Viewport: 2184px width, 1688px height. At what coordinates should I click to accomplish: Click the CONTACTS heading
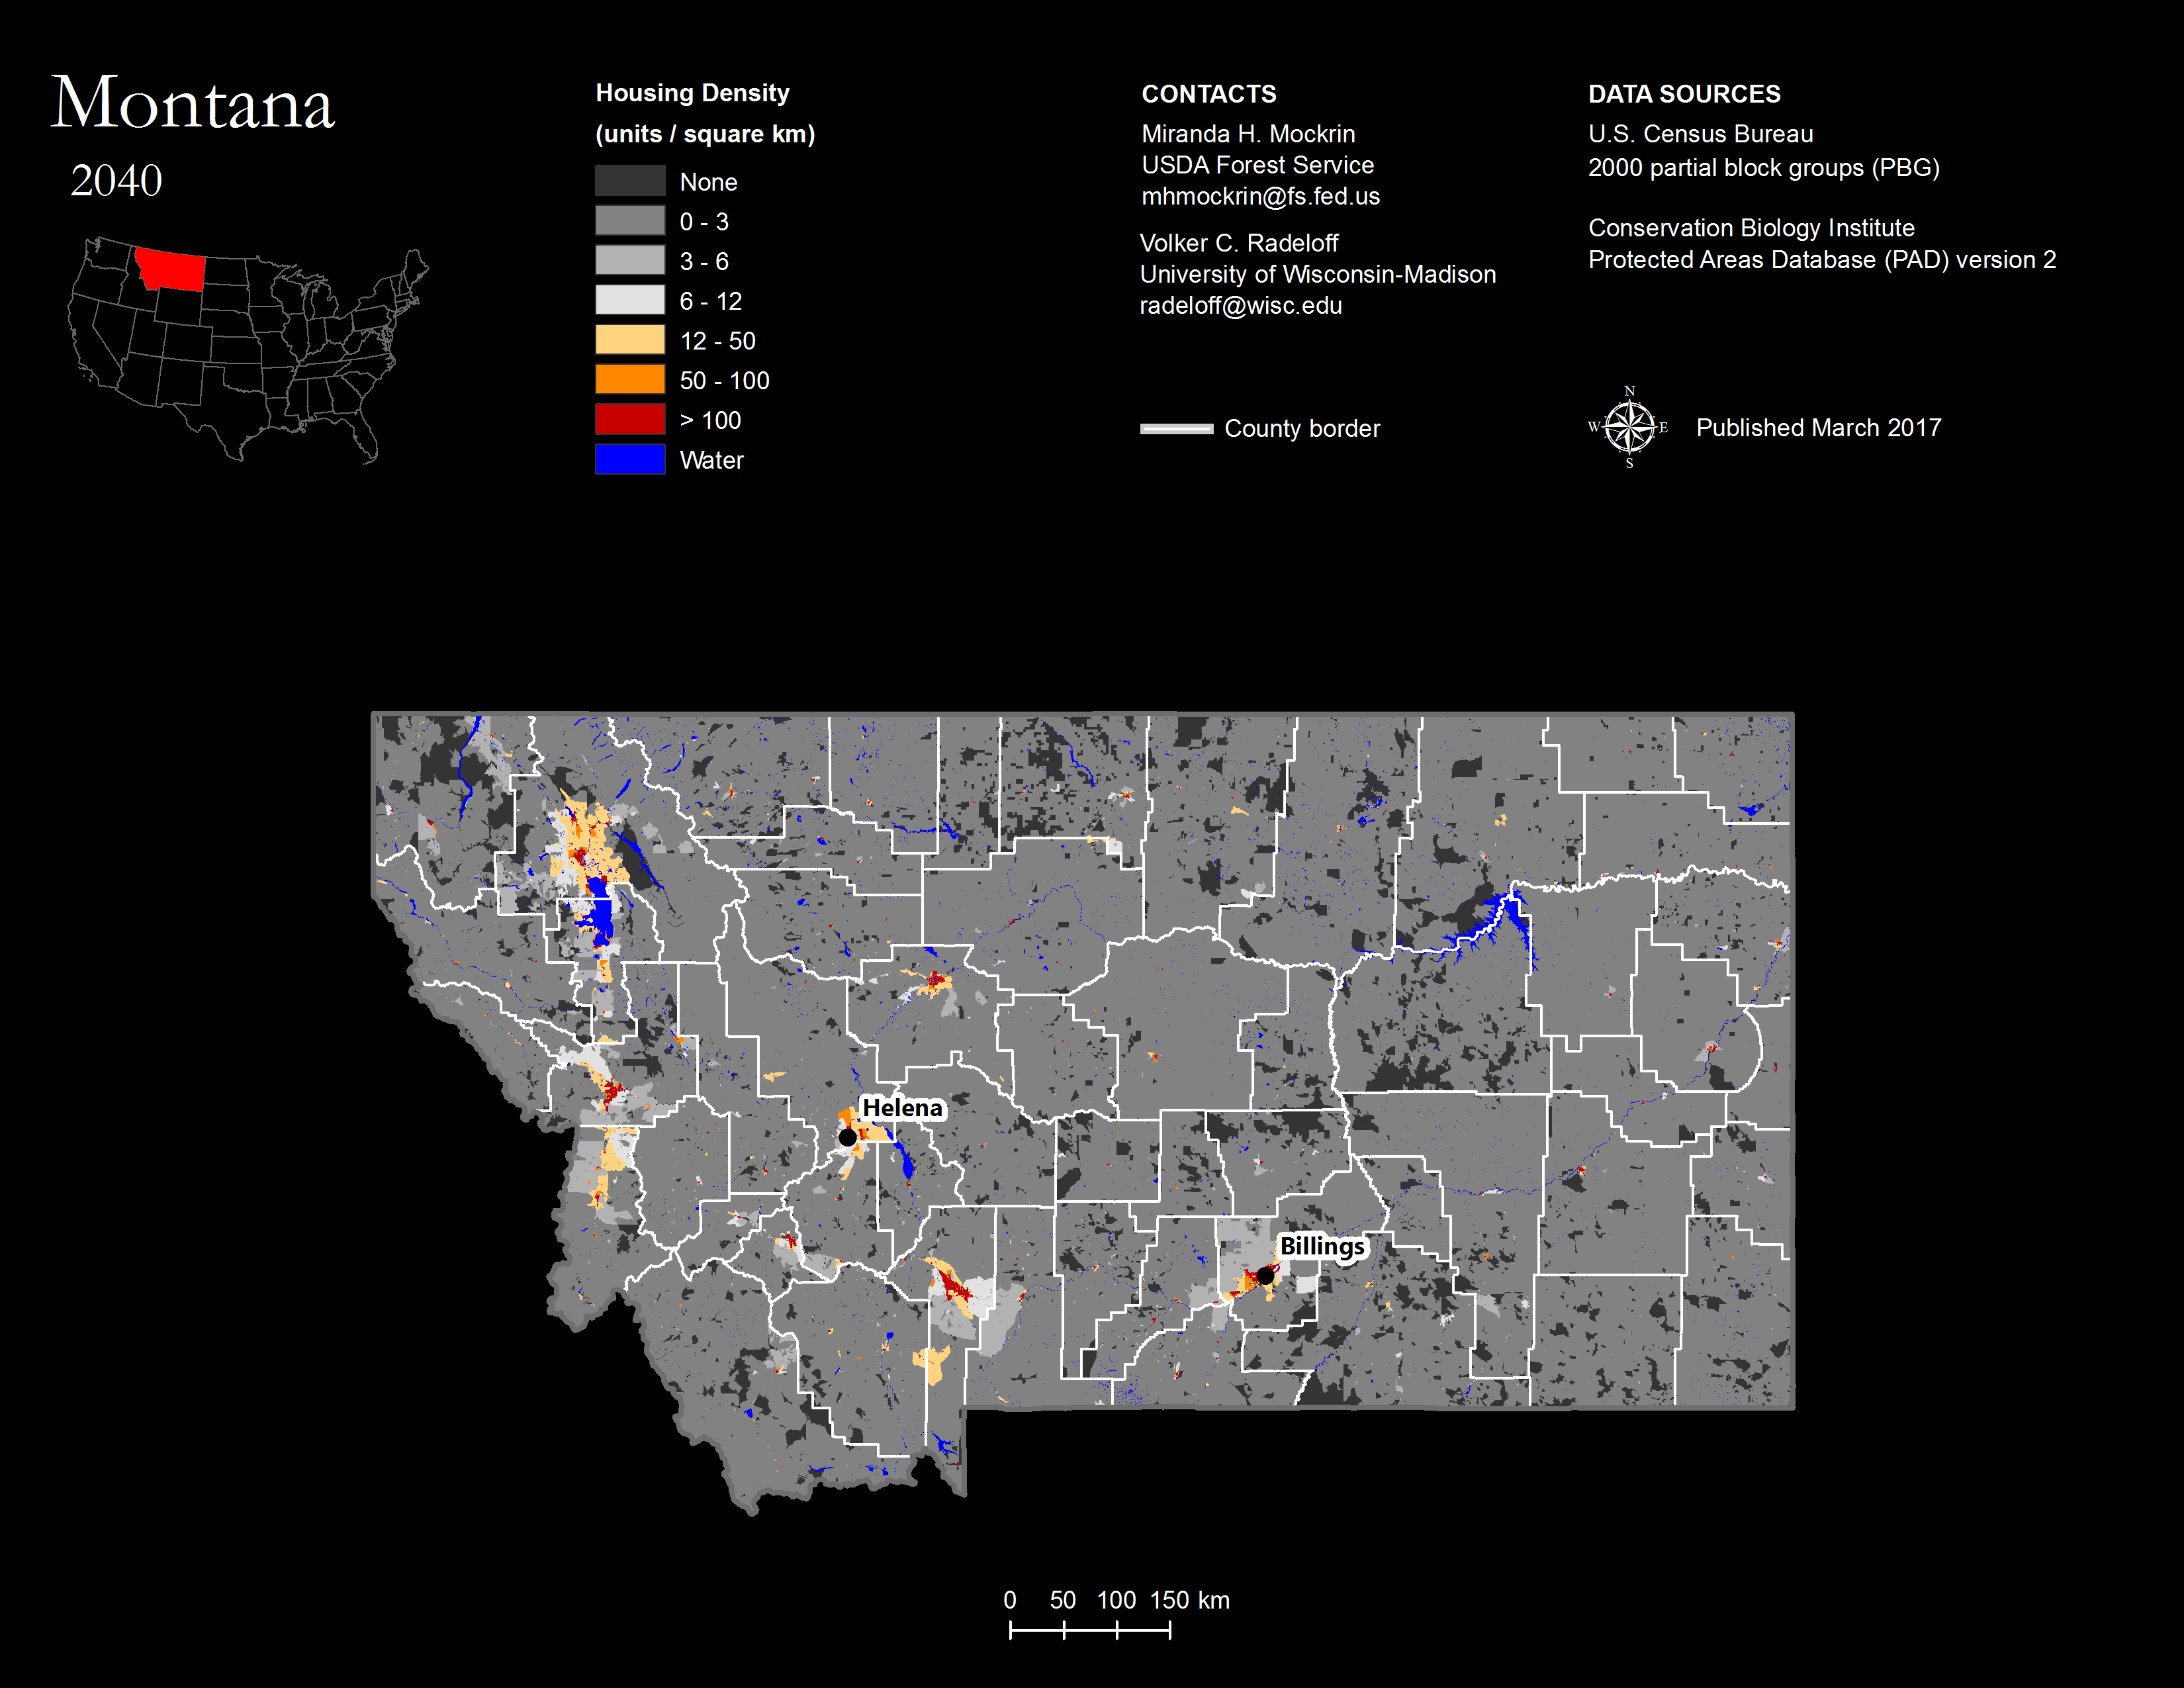click(1209, 94)
